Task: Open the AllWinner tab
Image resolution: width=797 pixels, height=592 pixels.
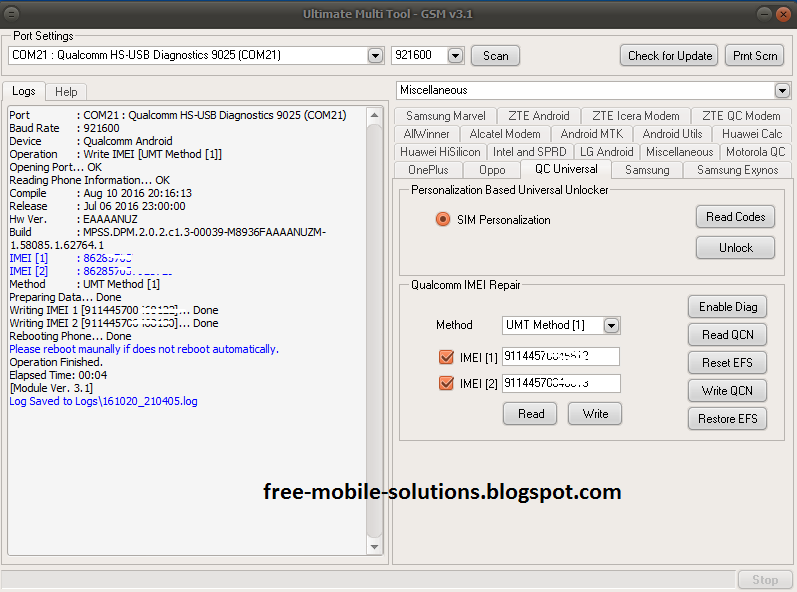Action: pyautogui.click(x=426, y=134)
